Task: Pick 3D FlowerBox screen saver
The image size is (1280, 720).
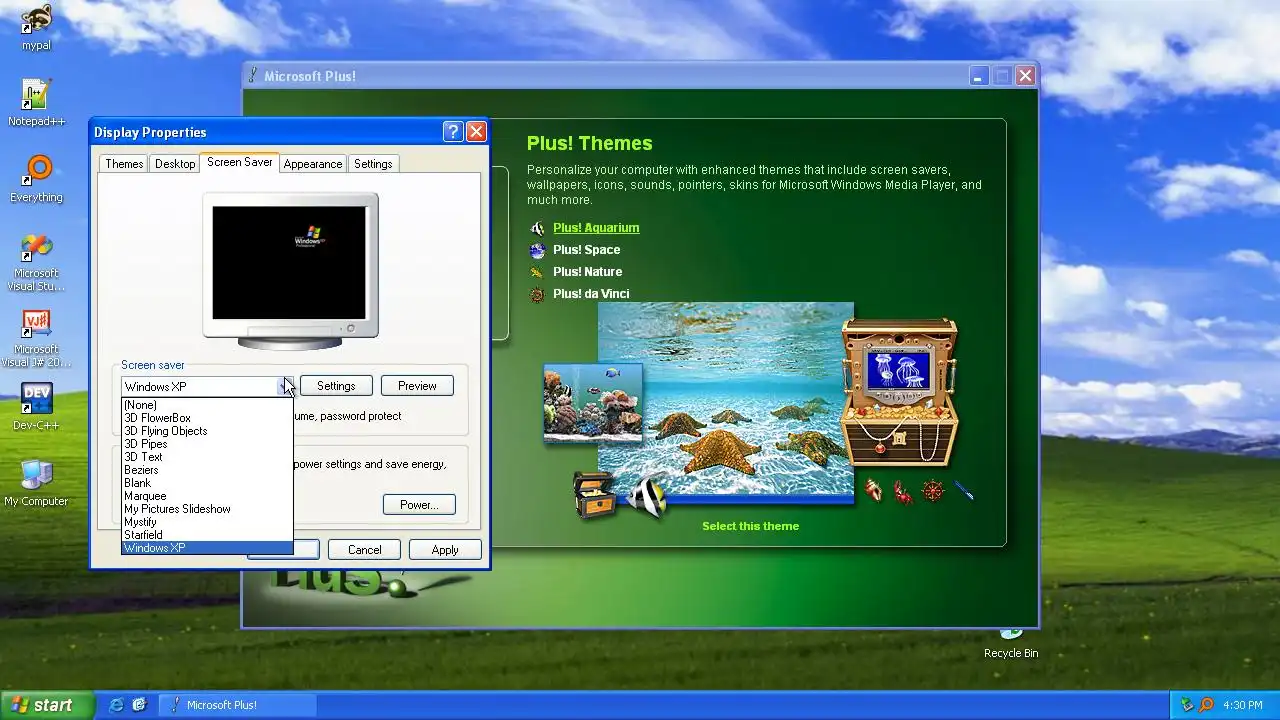Action: 207,418
